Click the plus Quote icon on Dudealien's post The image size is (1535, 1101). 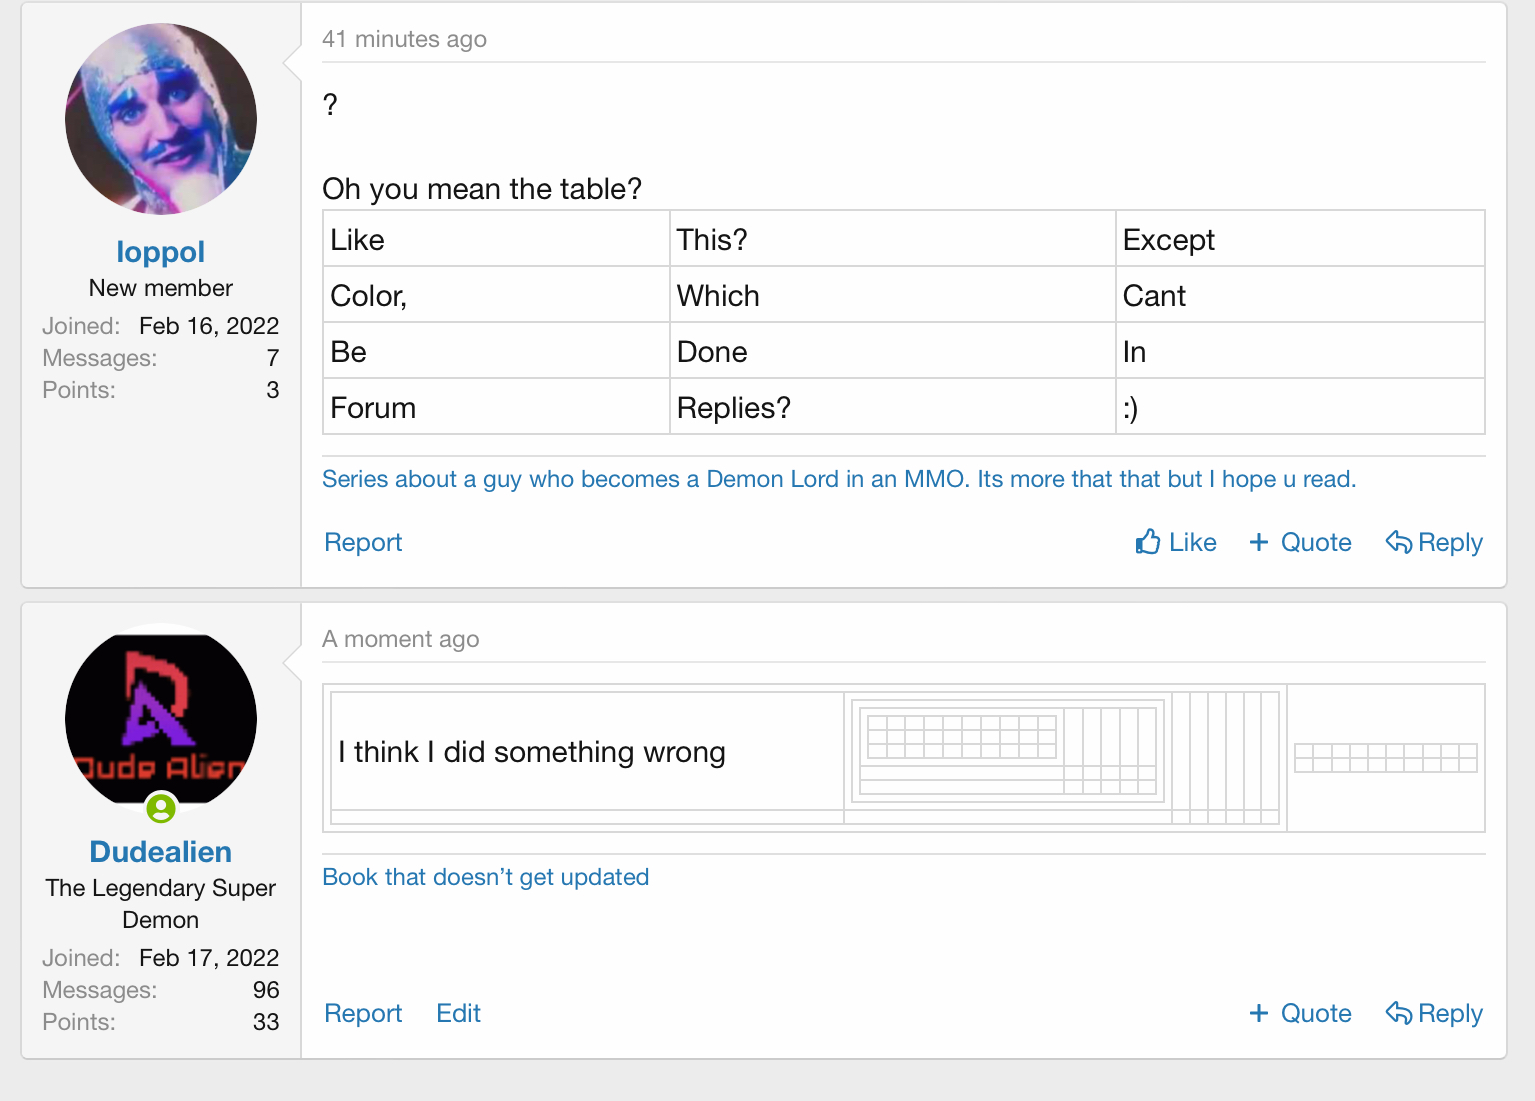coord(1259,1013)
